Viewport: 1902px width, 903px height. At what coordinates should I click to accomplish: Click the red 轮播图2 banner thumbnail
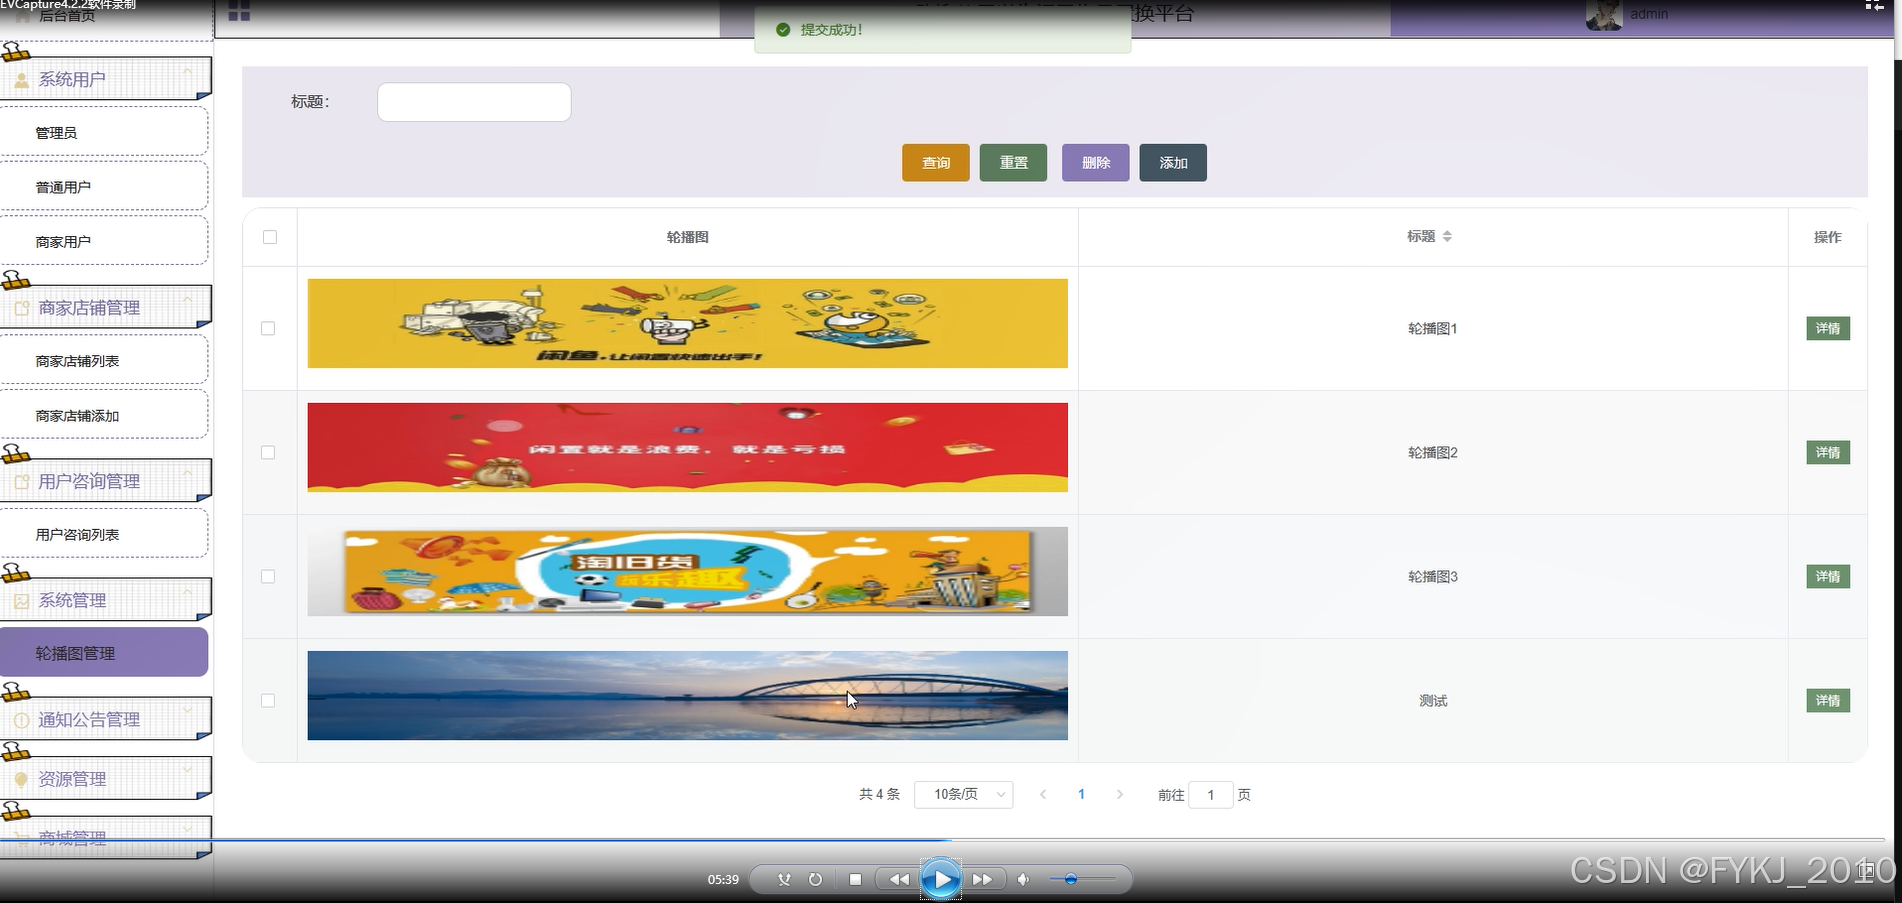(688, 447)
